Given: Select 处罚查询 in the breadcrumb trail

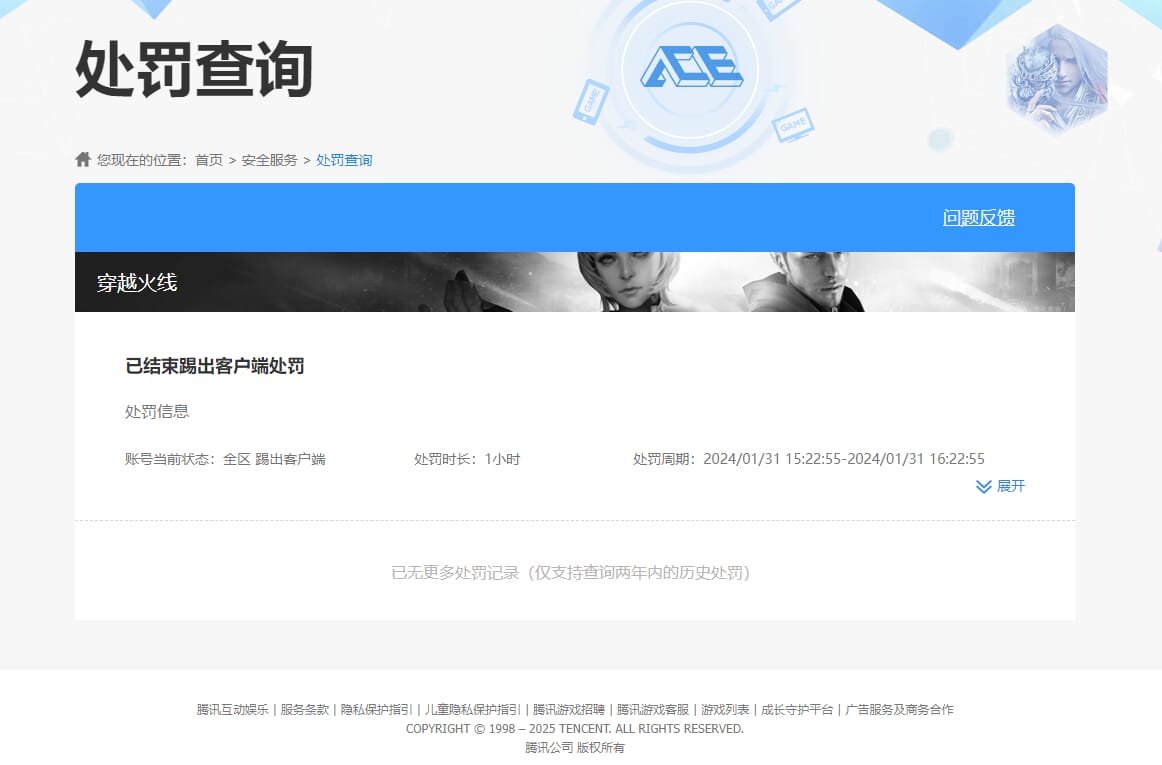Looking at the screenshot, I should pyautogui.click(x=344, y=160).
